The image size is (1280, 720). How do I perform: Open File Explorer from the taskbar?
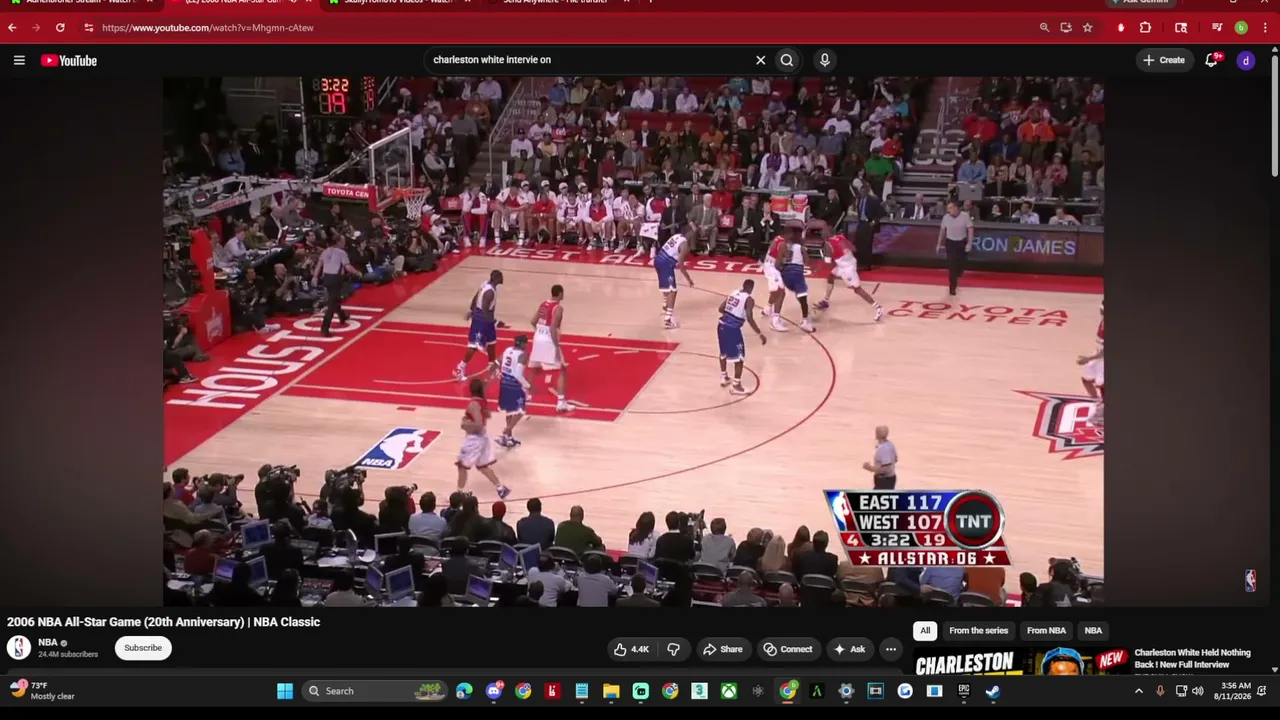[611, 691]
